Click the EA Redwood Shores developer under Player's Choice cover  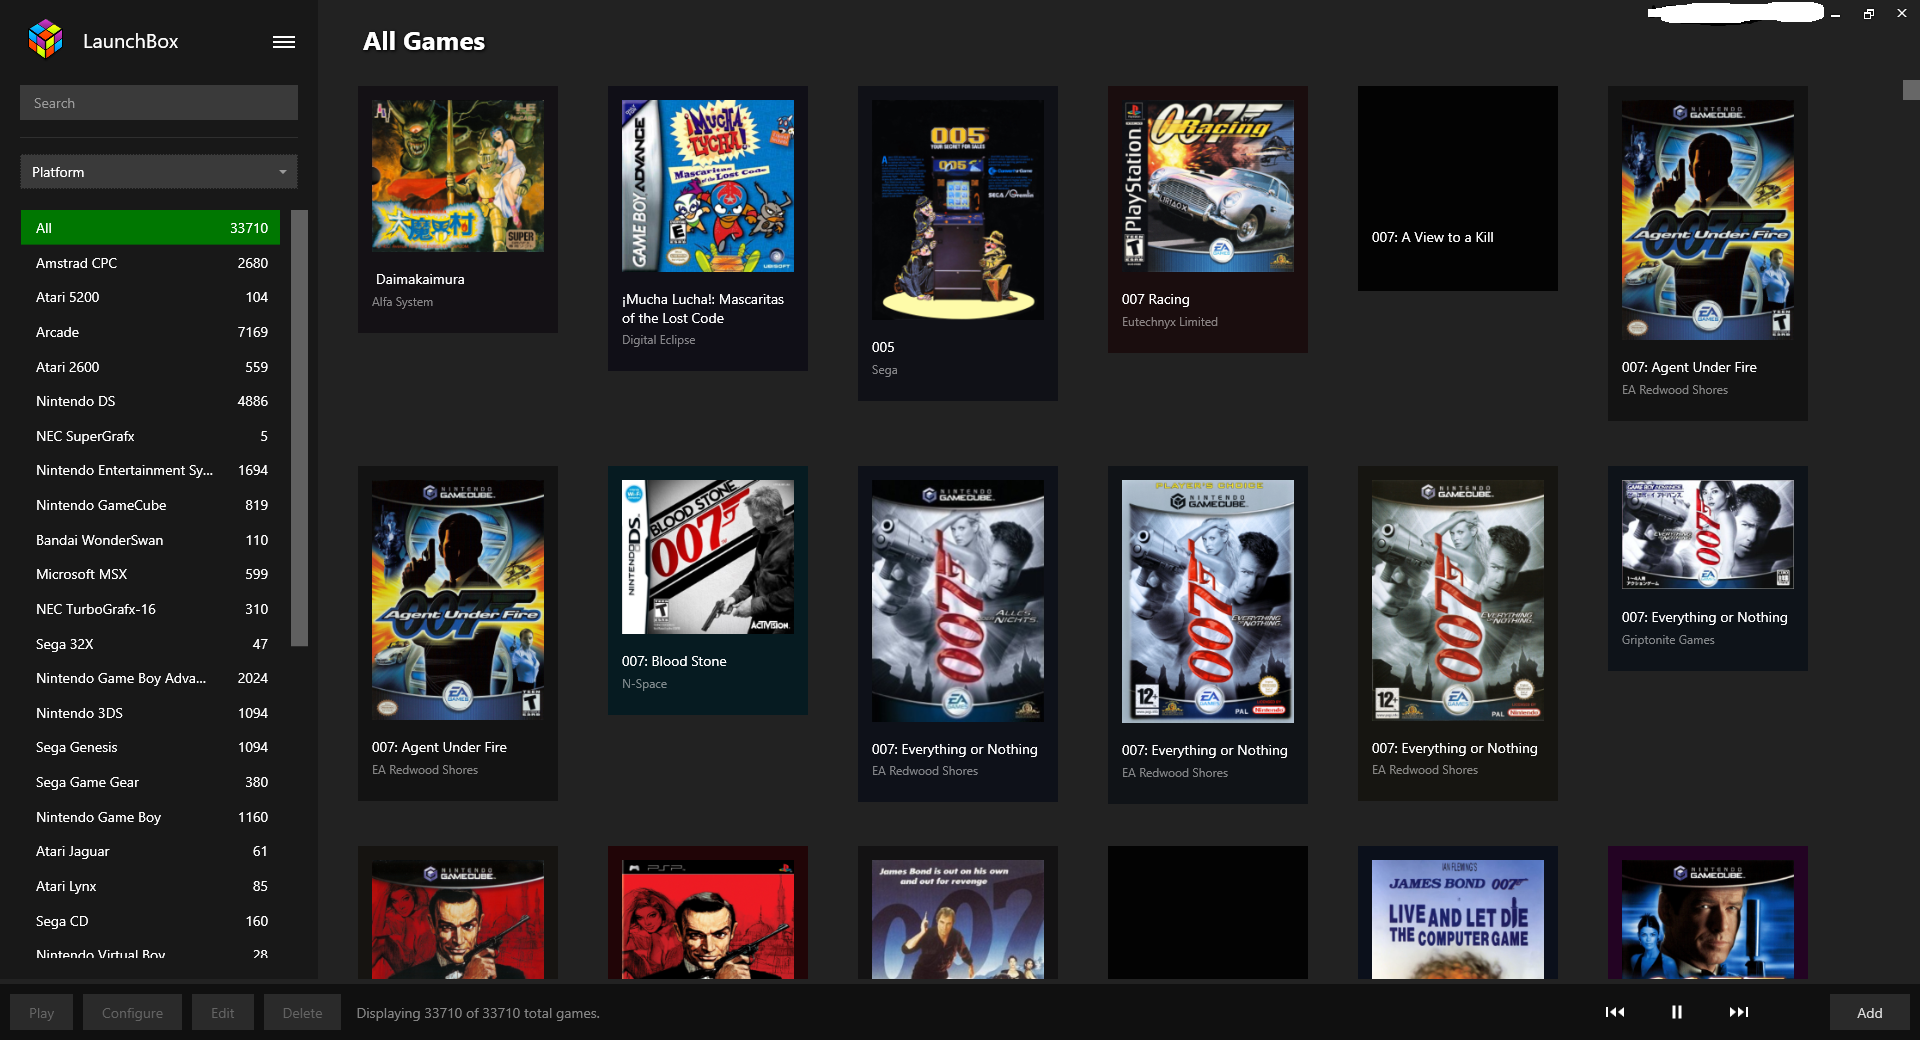pyautogui.click(x=1175, y=773)
